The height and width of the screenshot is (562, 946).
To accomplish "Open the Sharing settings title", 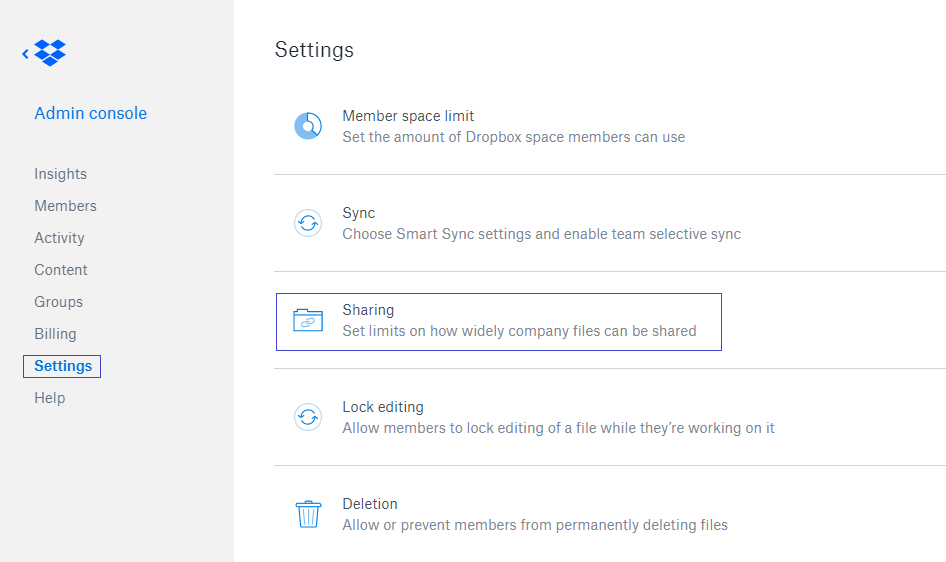I will pyautogui.click(x=368, y=310).
